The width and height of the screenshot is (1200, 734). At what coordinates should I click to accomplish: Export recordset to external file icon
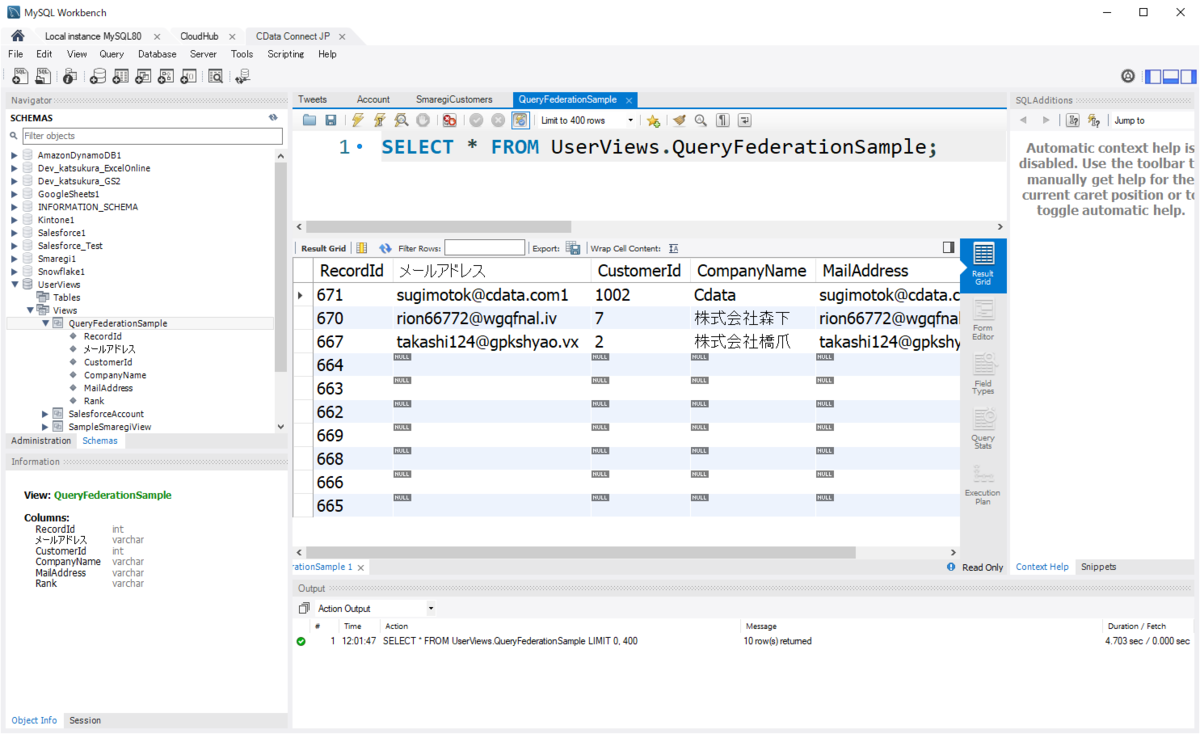(573, 248)
